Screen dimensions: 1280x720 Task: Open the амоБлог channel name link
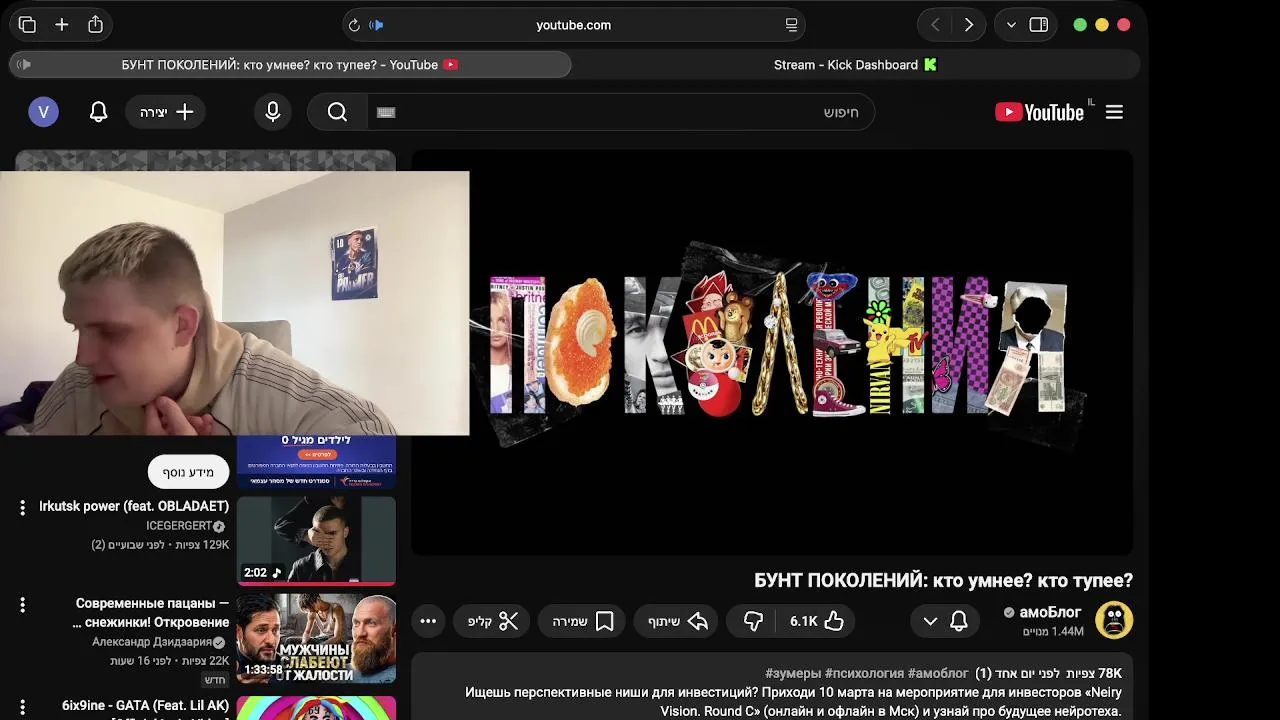coord(1050,612)
